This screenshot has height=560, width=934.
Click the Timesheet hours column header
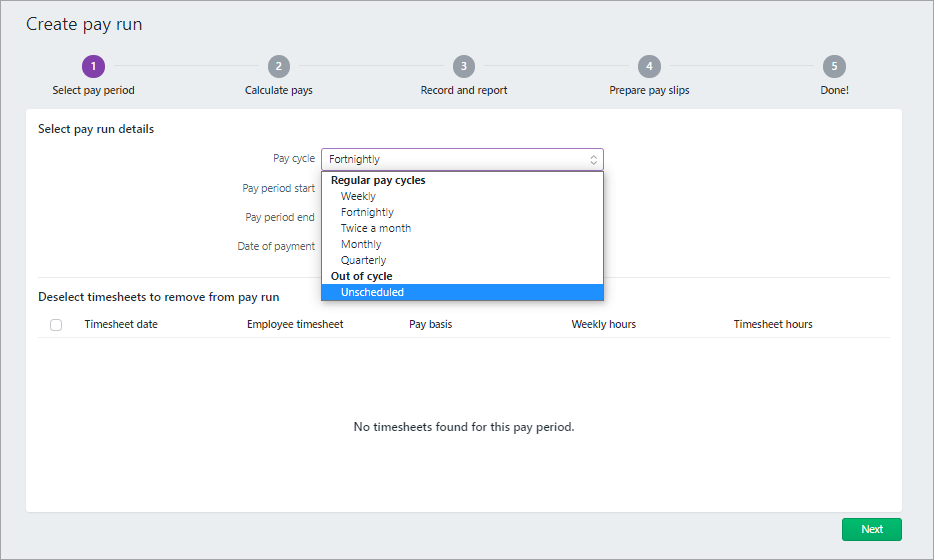772,325
